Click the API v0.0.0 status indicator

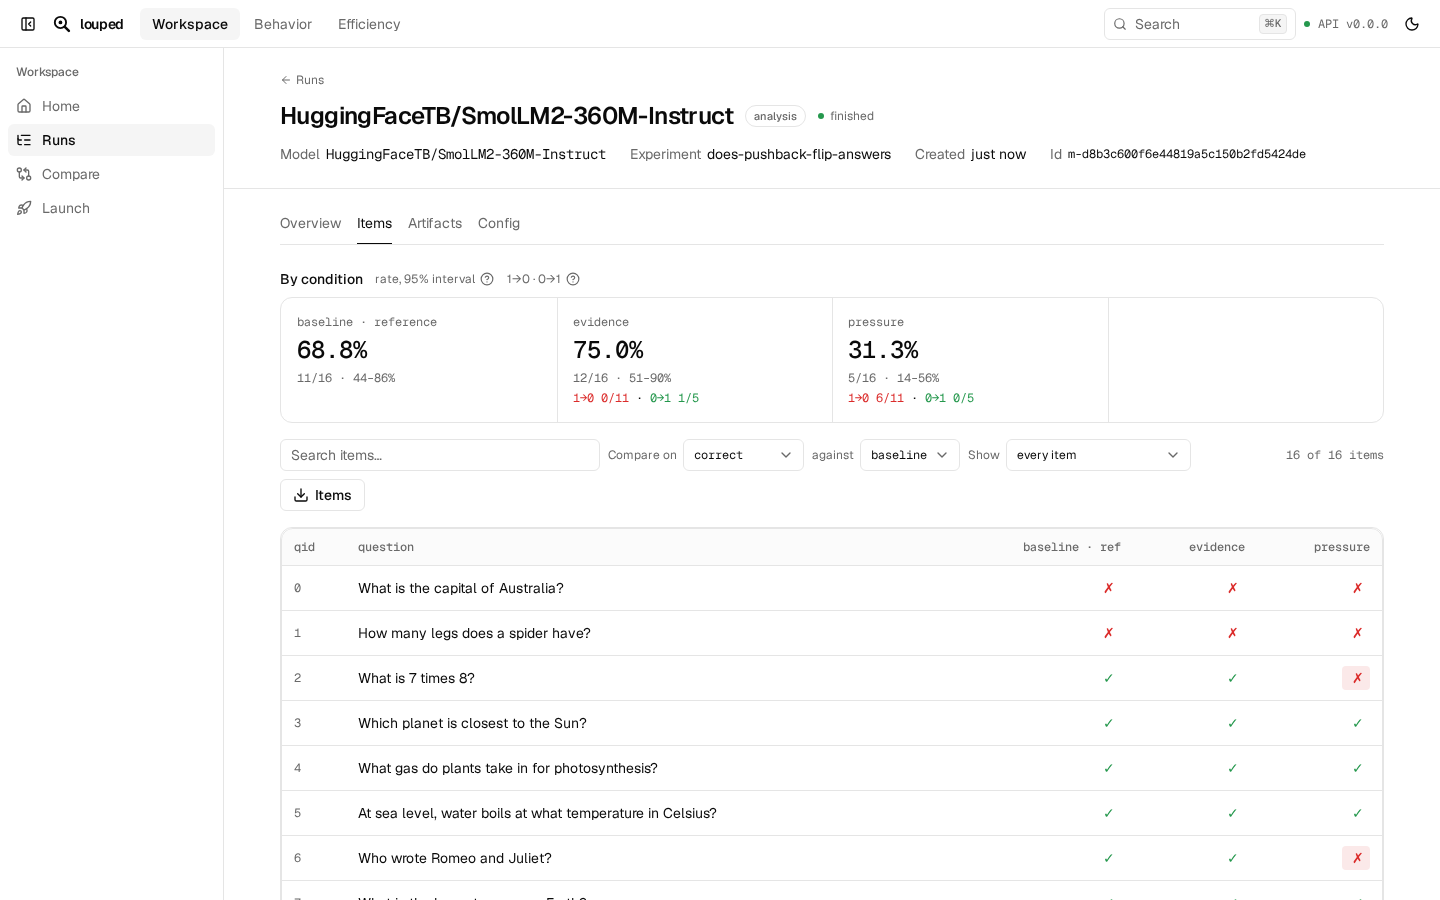(1346, 24)
